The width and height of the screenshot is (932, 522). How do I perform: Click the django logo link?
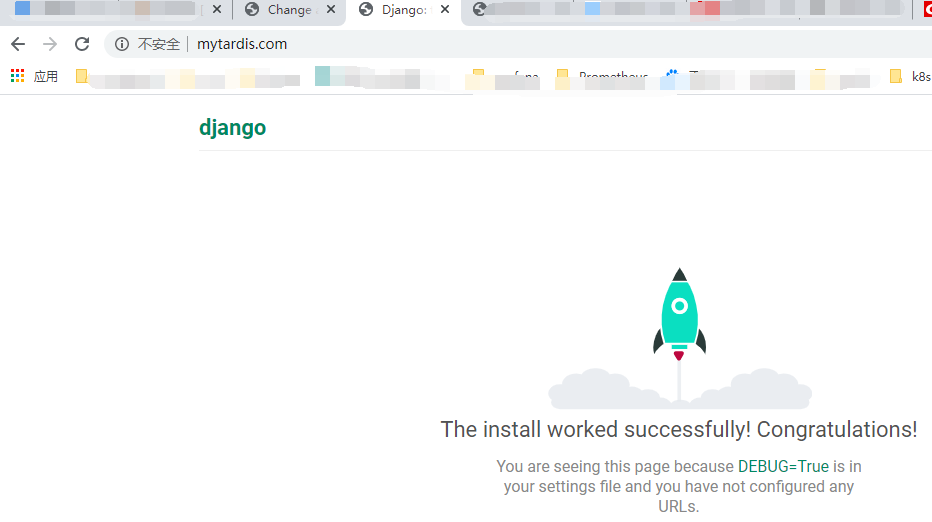[232, 128]
